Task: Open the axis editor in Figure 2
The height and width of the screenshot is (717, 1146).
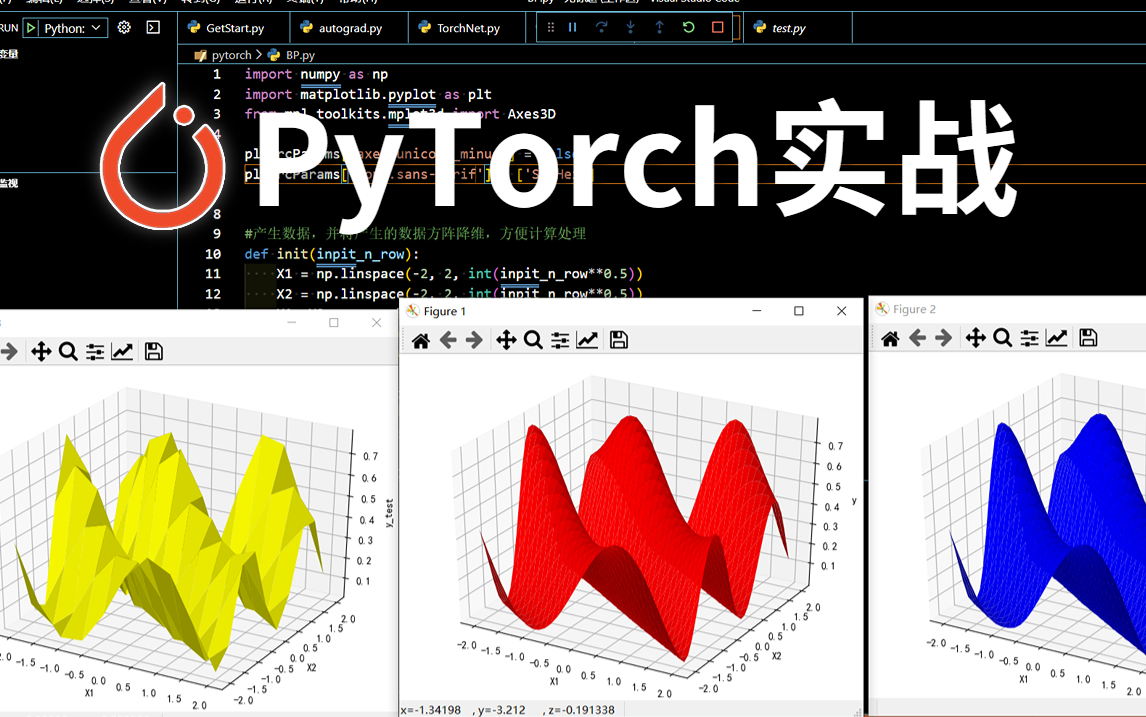Action: tap(1056, 338)
